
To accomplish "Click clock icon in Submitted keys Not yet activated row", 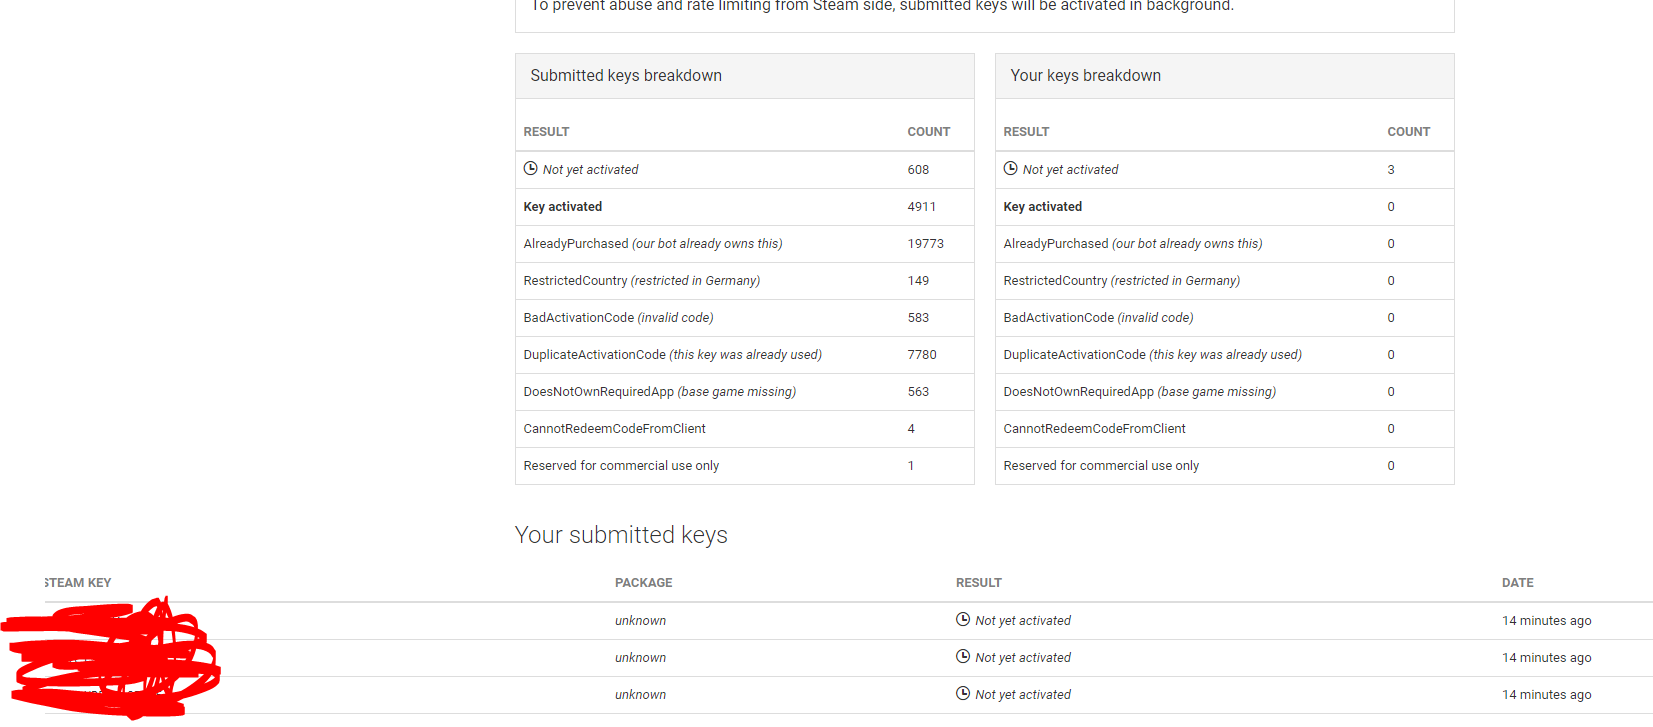I will (x=530, y=169).
